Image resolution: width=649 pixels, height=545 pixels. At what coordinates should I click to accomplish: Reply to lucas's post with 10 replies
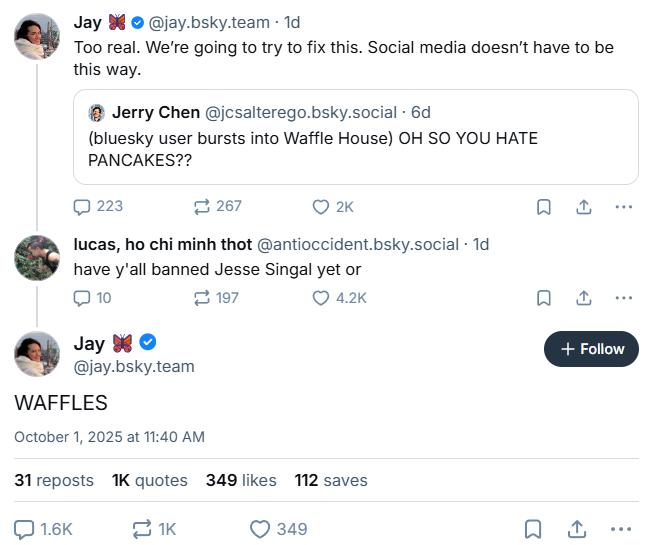click(83, 297)
